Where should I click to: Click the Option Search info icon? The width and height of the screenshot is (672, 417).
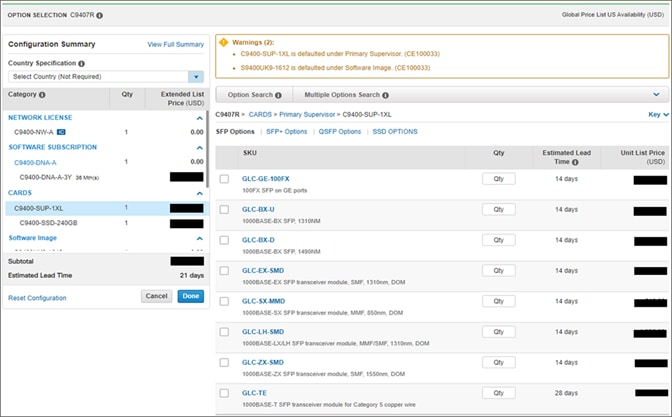click(278, 95)
